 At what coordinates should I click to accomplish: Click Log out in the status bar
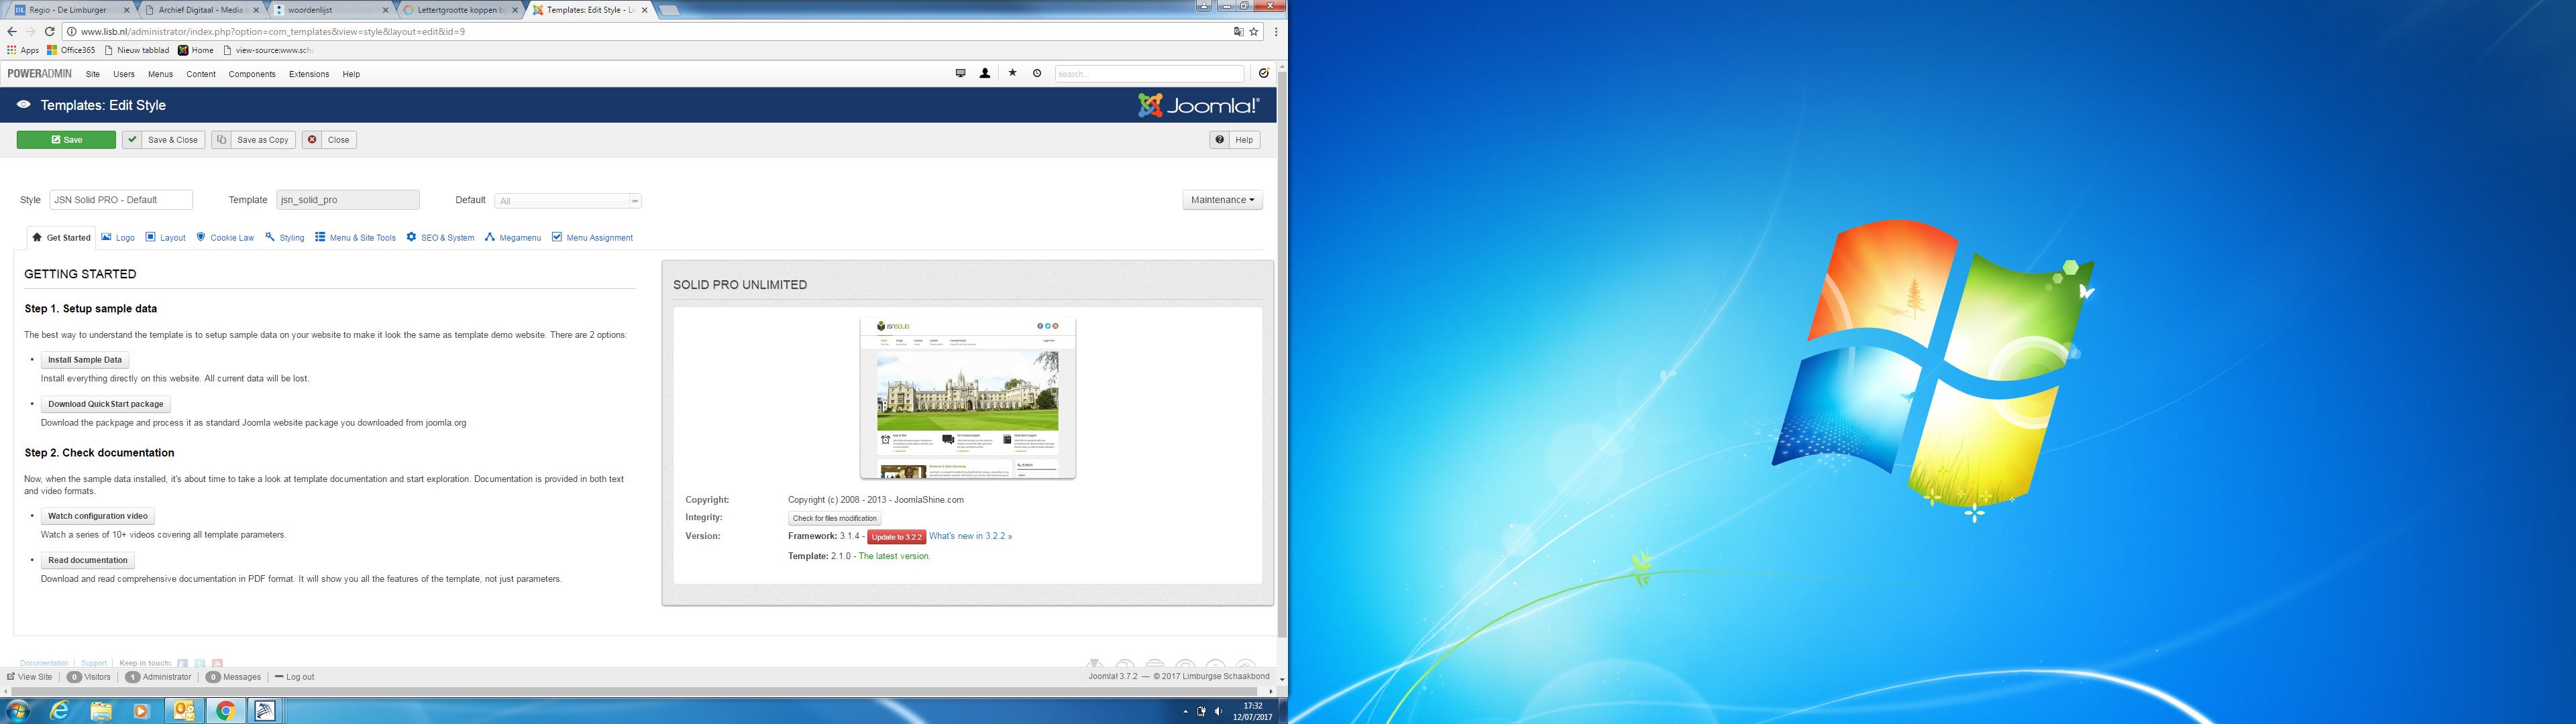(x=295, y=677)
